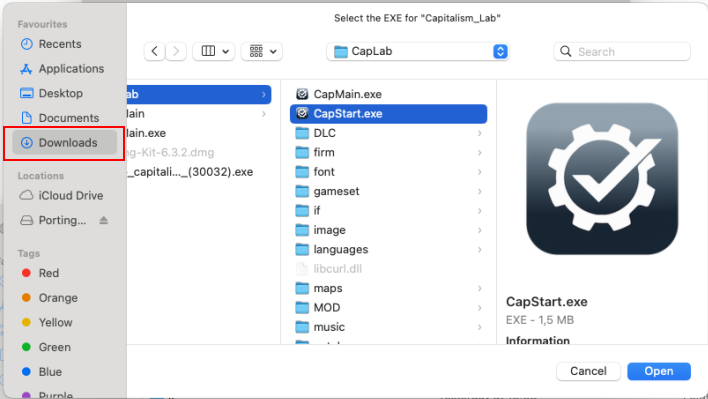Expand the font folder chevron

[480, 172]
